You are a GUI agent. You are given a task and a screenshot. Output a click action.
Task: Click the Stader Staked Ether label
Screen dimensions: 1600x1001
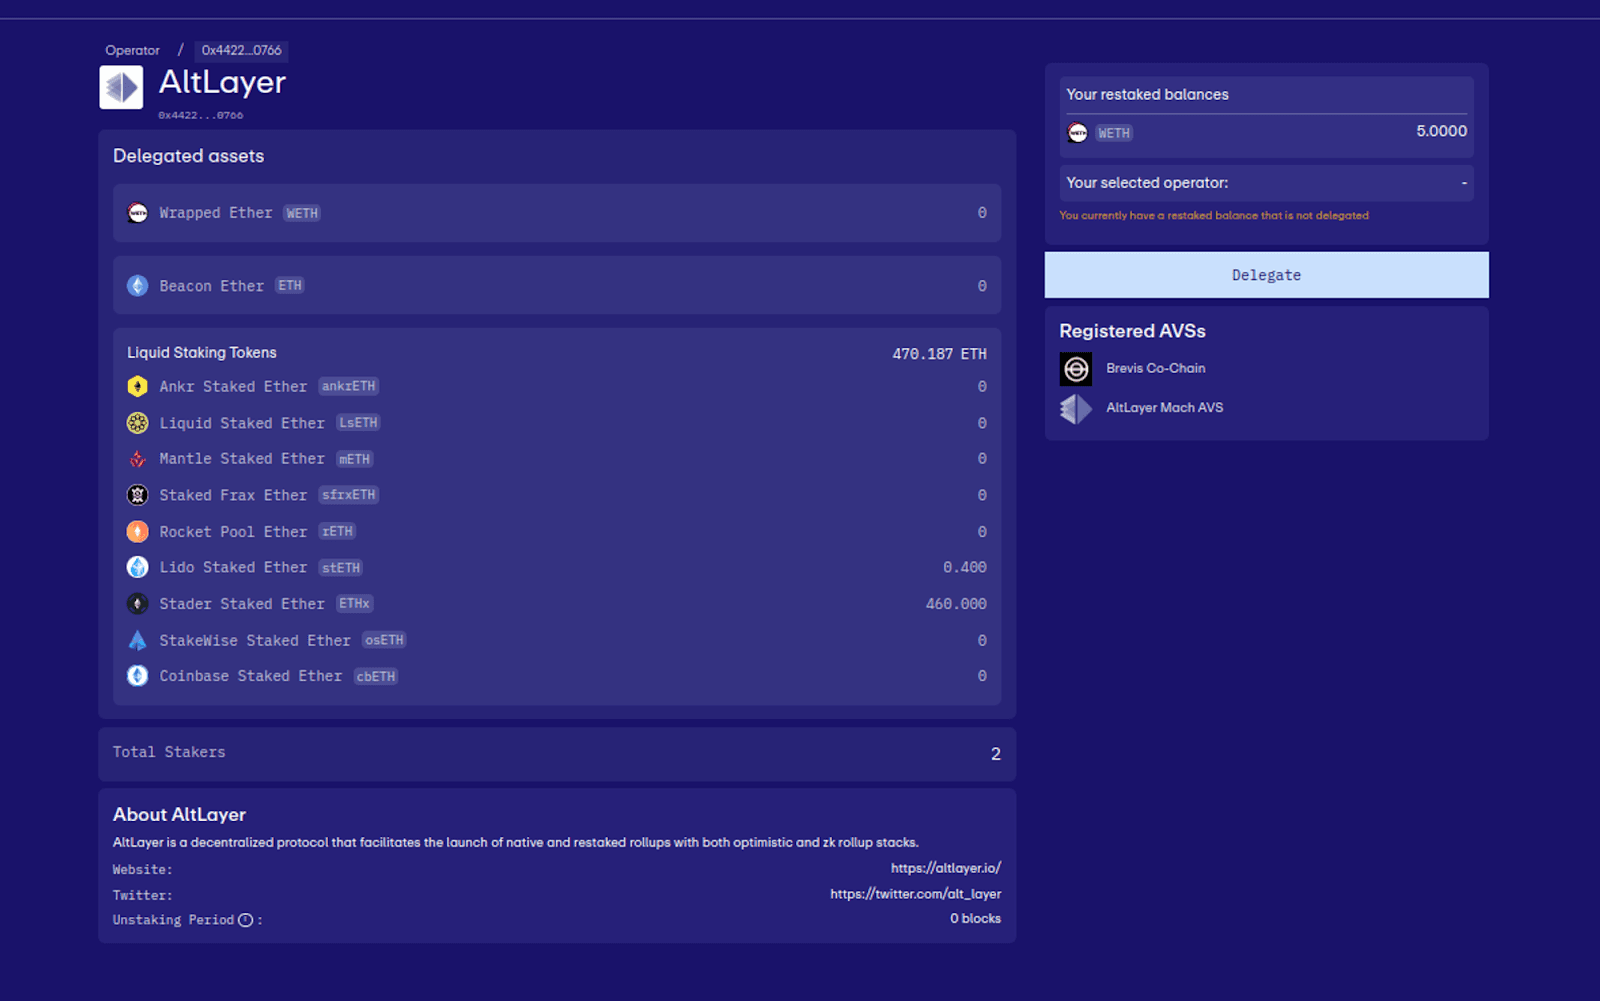242,604
